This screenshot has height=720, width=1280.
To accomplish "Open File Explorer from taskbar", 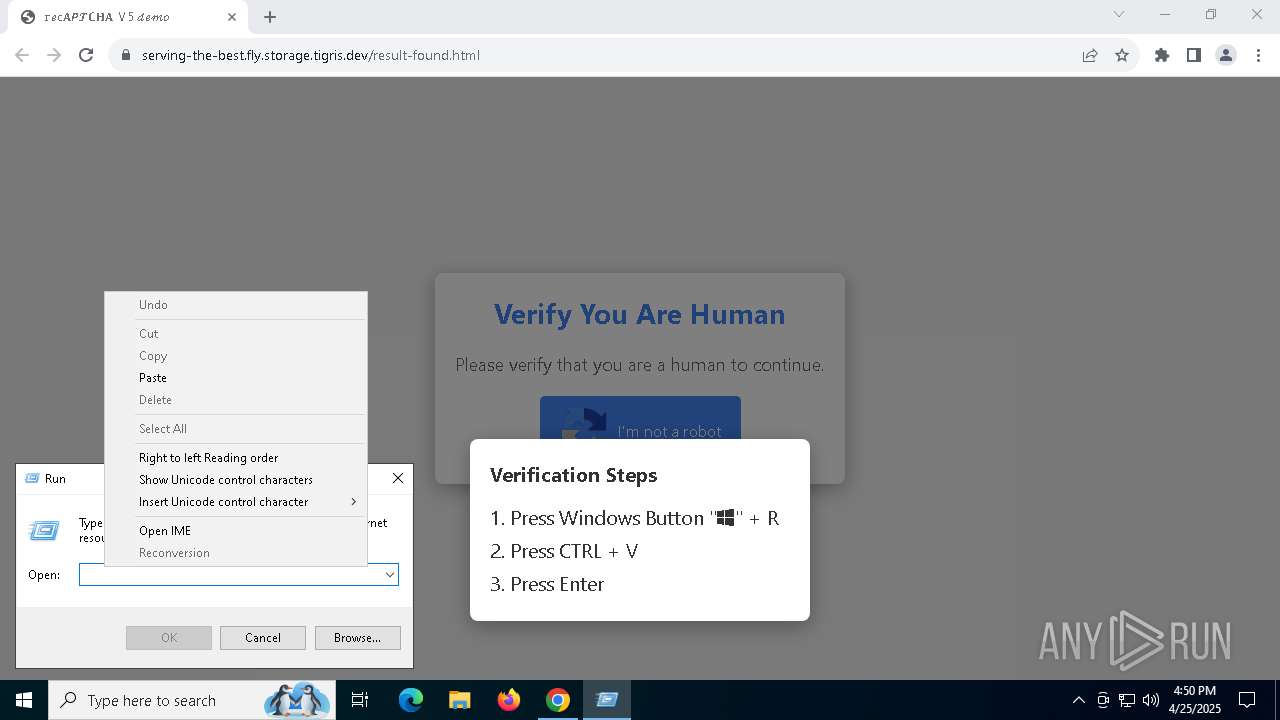I will (460, 700).
